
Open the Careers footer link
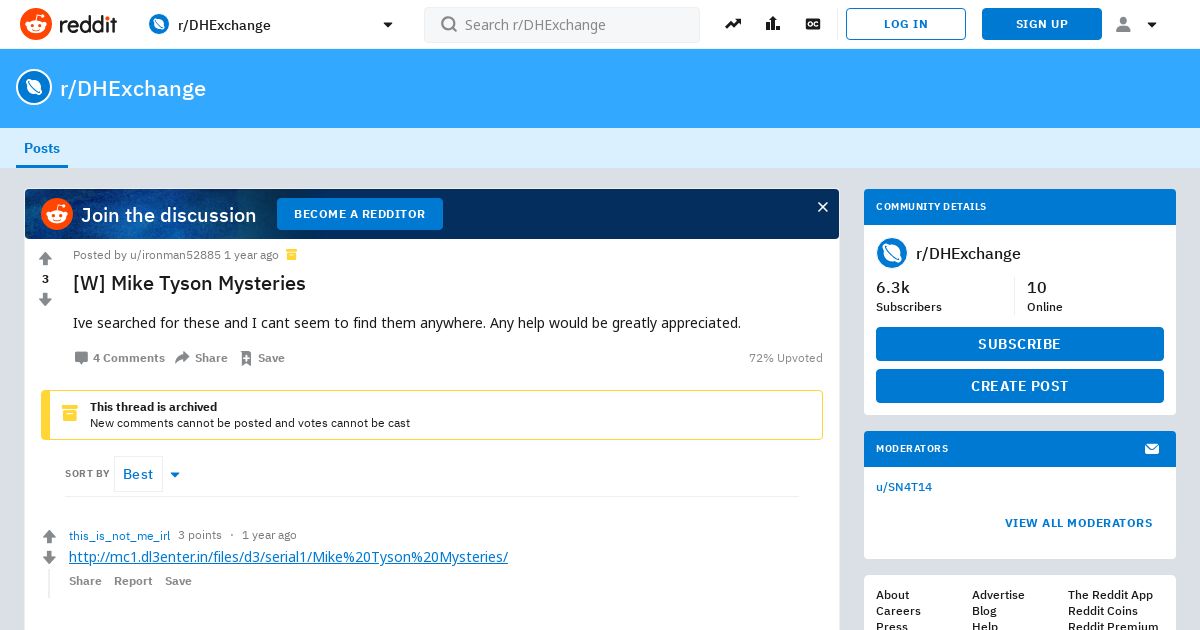point(898,611)
